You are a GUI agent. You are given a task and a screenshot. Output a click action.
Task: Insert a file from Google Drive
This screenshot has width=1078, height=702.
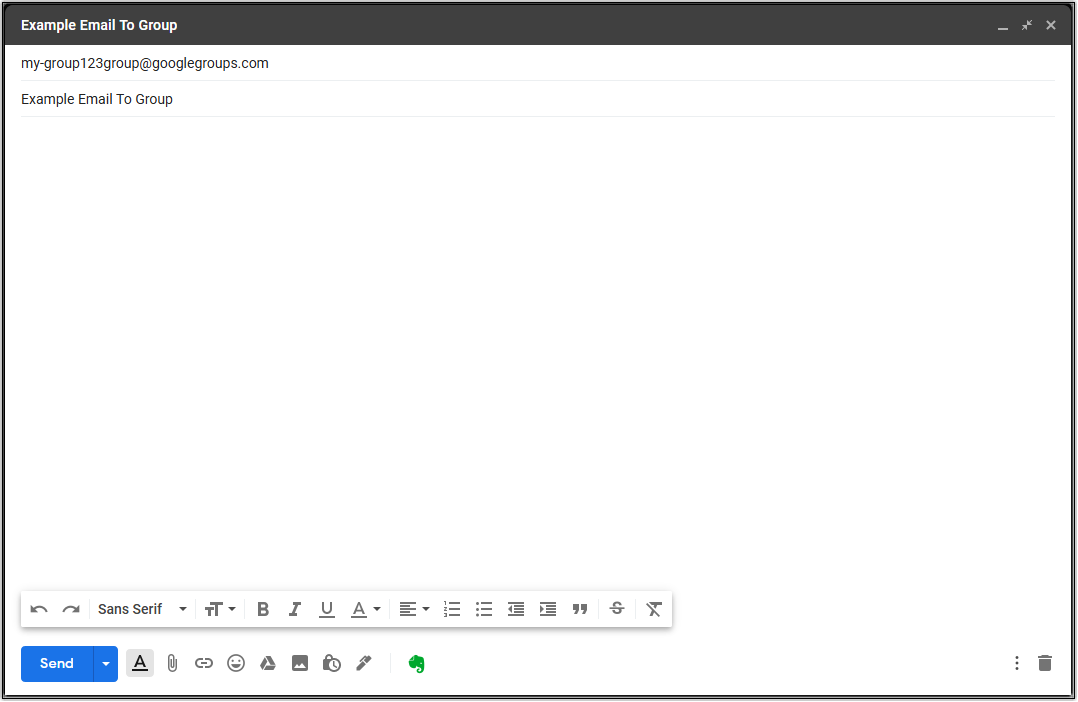[268, 663]
